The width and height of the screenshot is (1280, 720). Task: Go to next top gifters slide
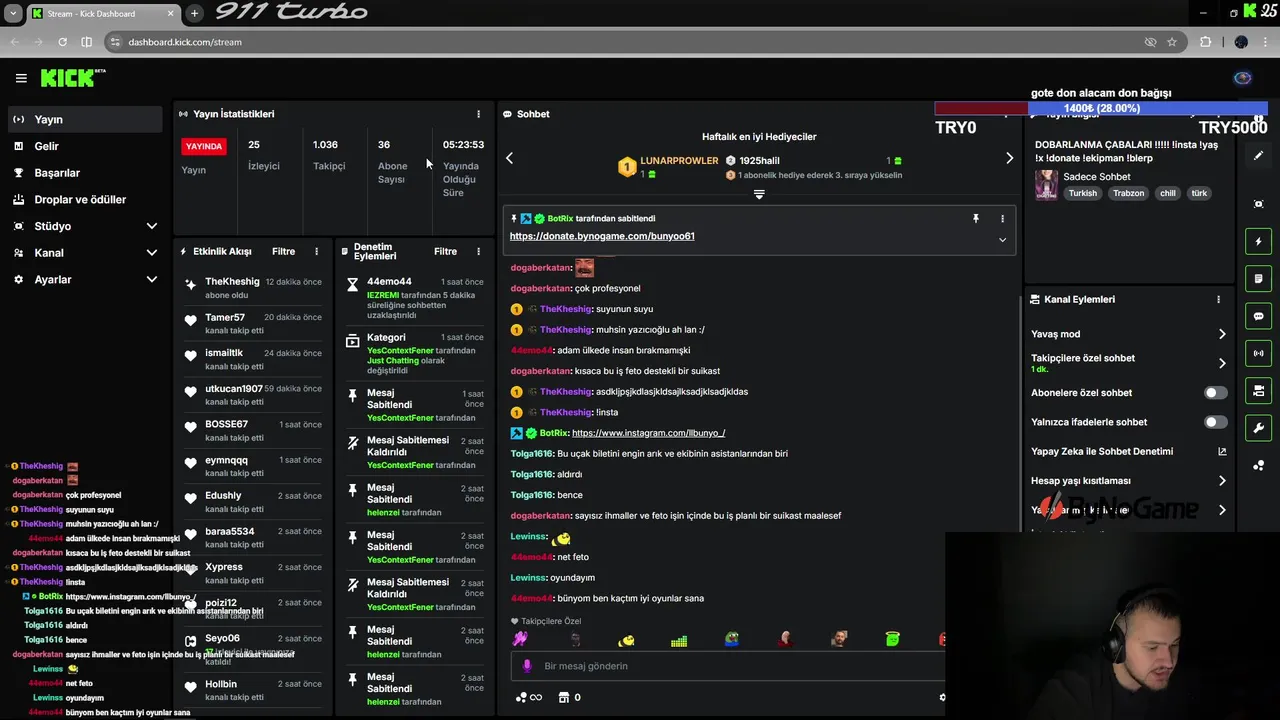1009,158
